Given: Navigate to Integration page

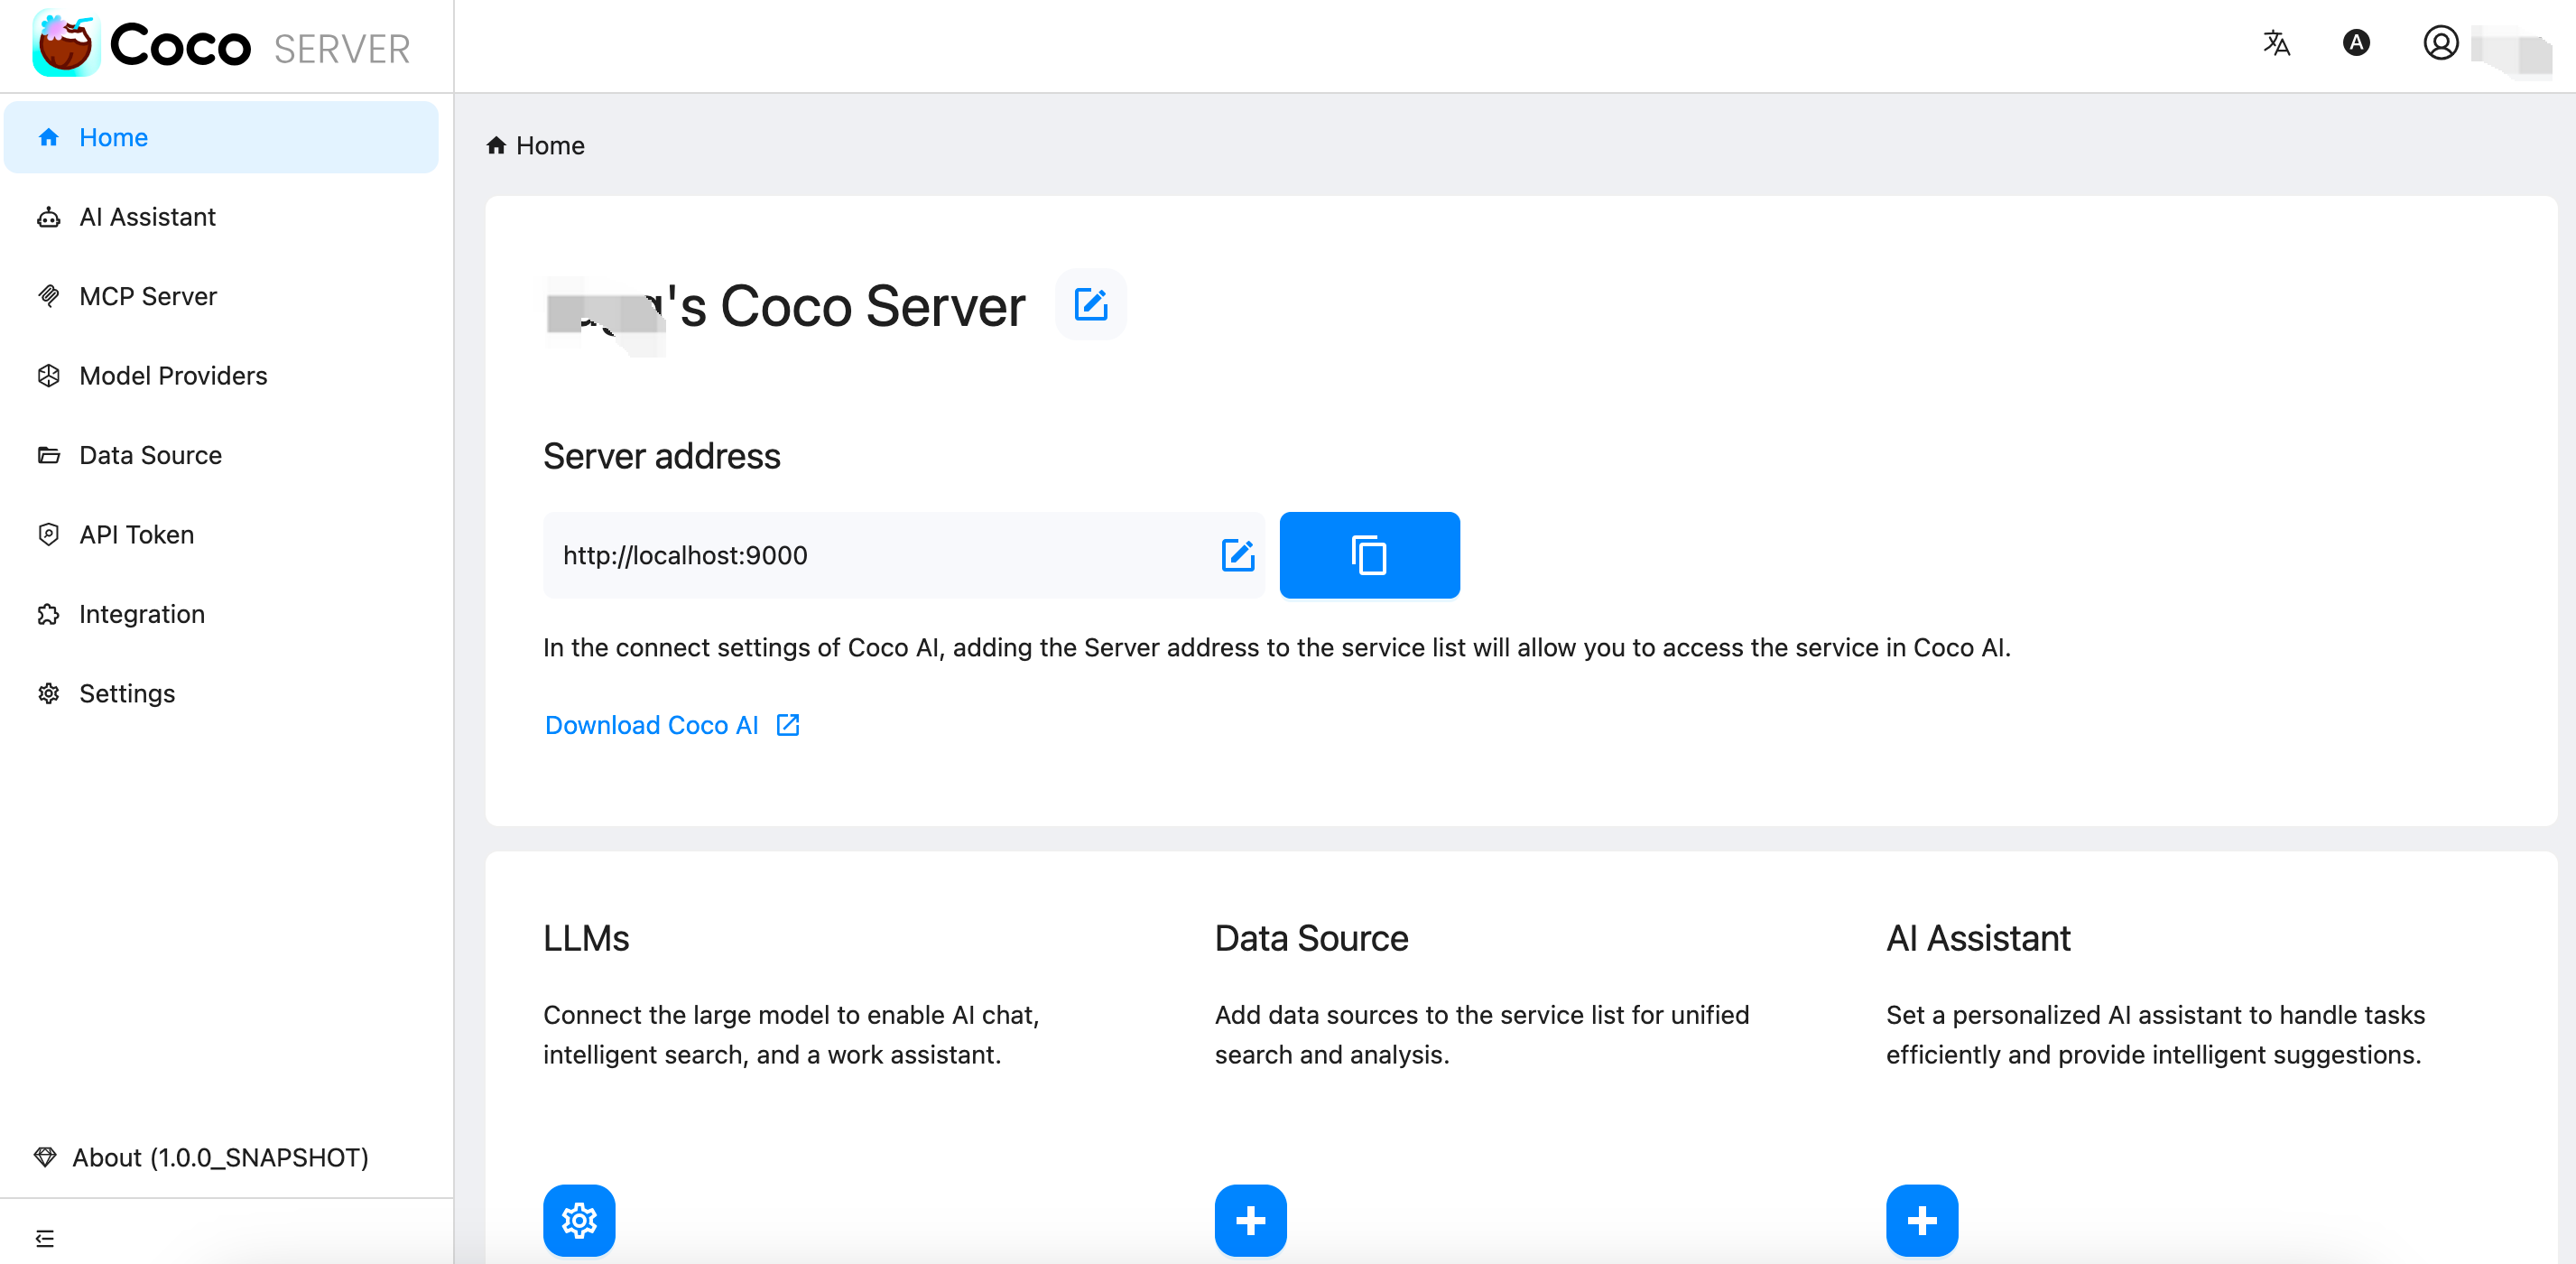Looking at the screenshot, I should [x=141, y=614].
